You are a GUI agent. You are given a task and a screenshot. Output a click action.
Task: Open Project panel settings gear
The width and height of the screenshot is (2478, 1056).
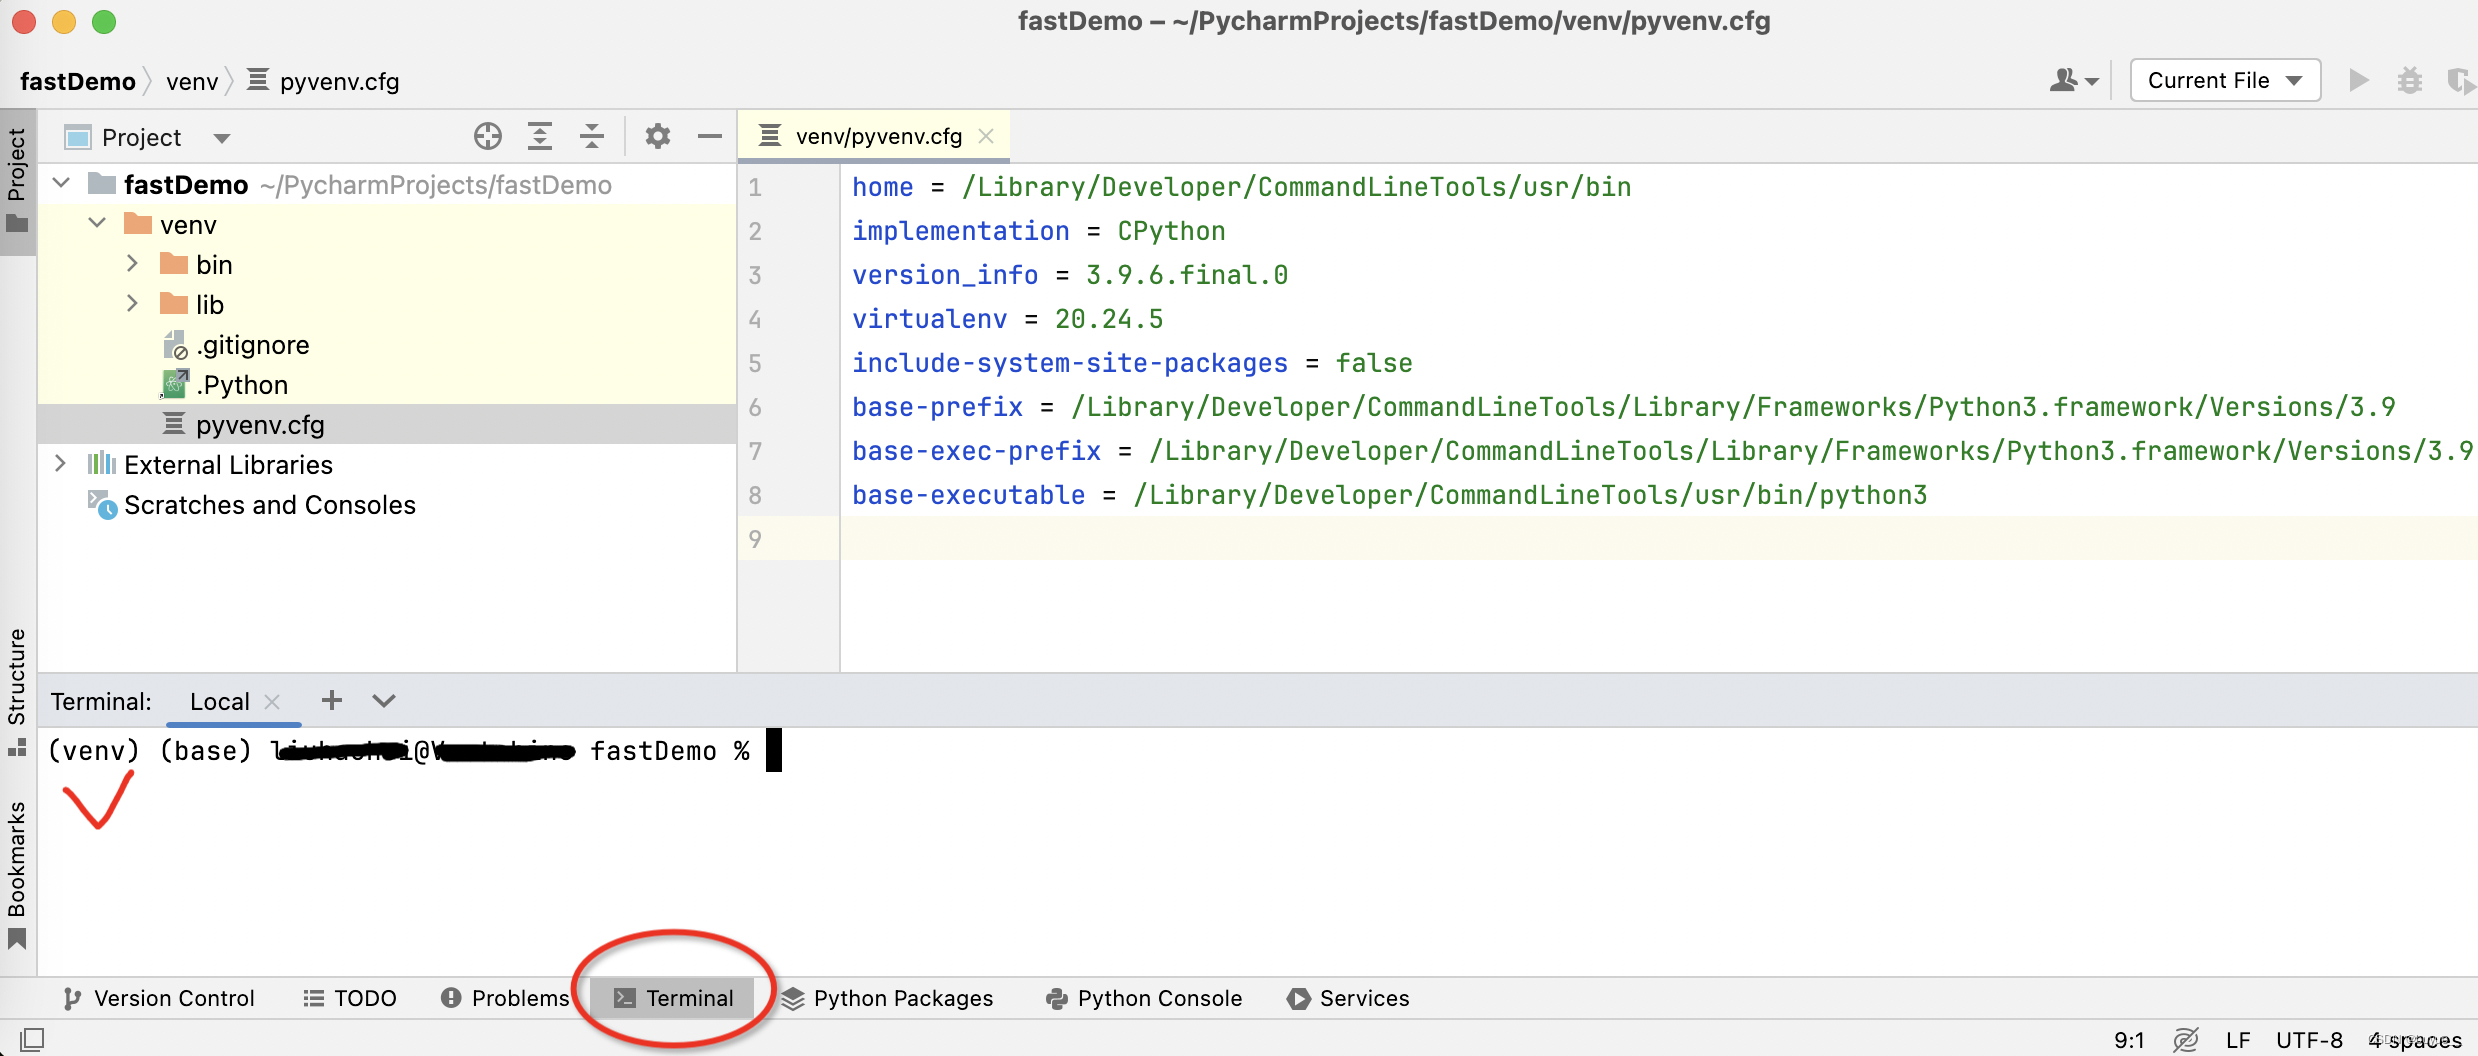657,136
